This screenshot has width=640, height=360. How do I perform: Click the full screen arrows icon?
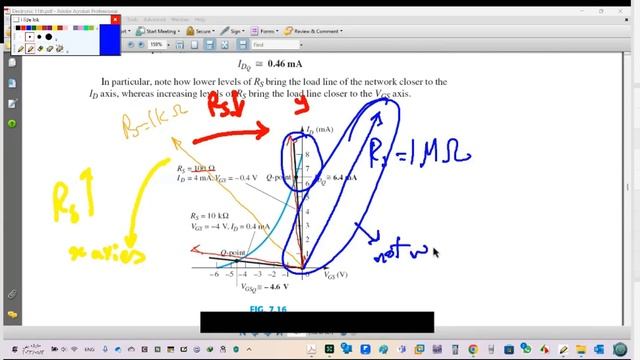click(x=224, y=44)
